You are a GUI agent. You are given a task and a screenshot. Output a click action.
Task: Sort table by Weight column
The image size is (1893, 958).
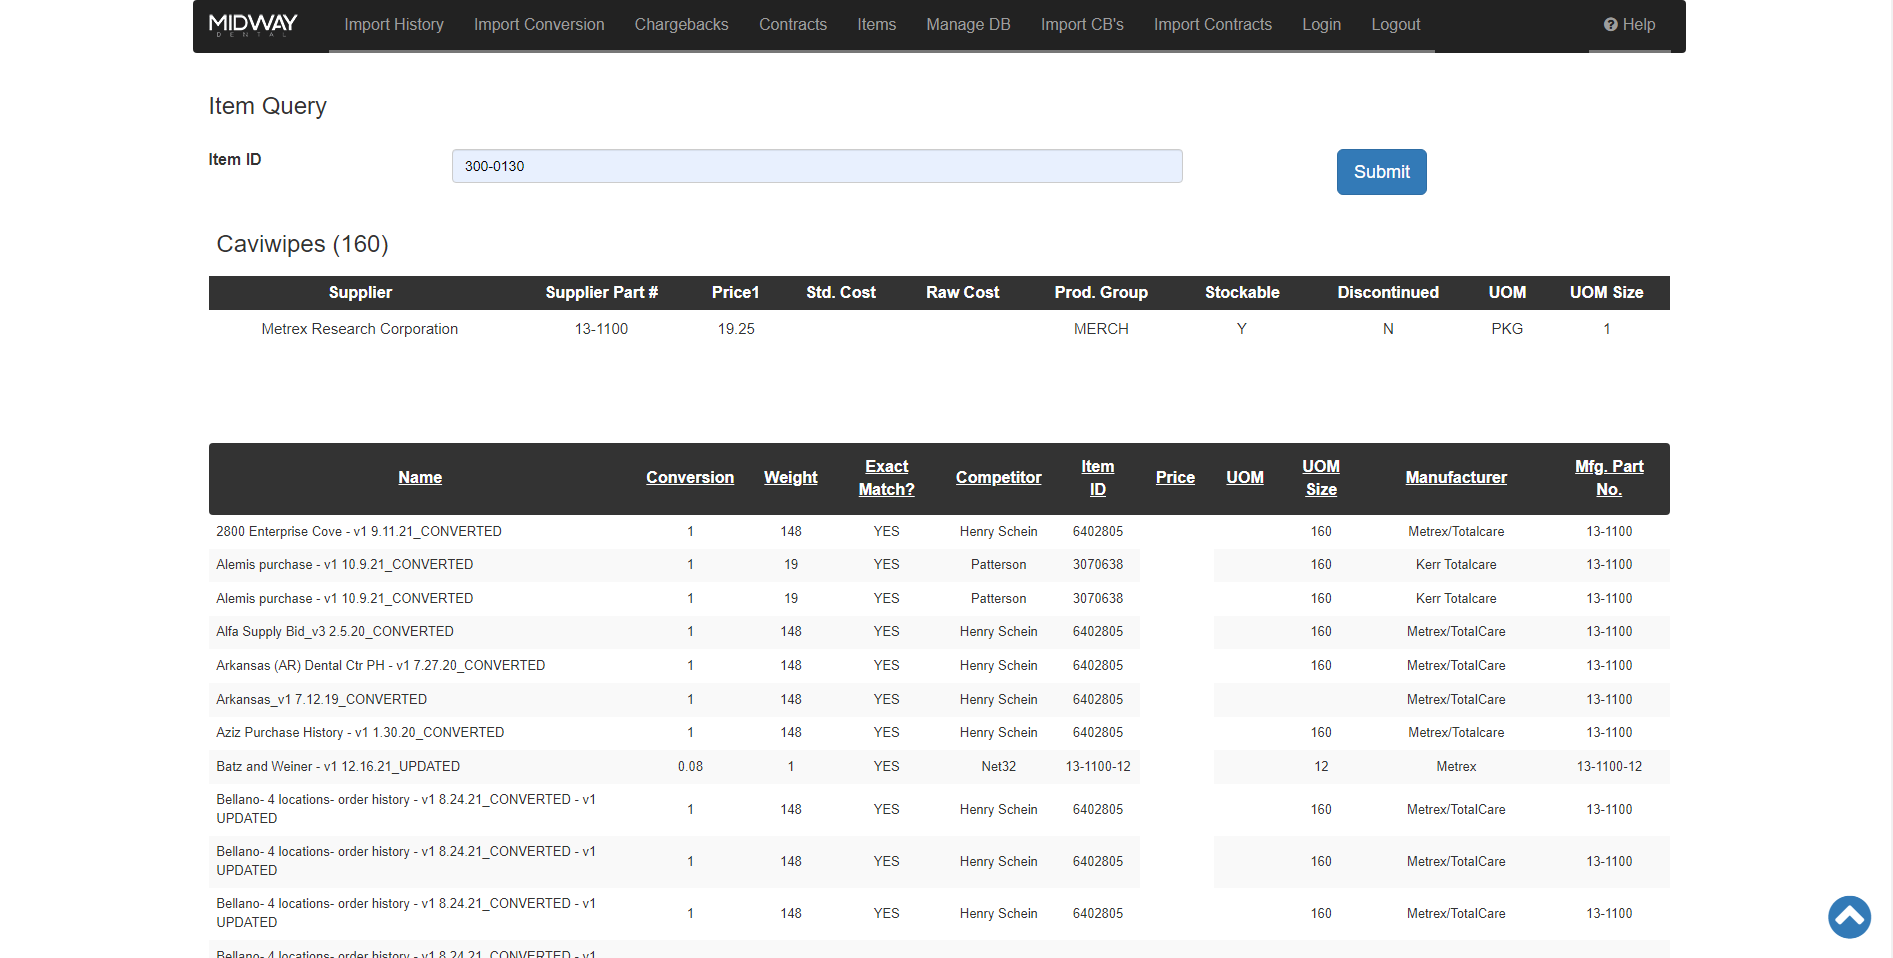[x=791, y=478]
